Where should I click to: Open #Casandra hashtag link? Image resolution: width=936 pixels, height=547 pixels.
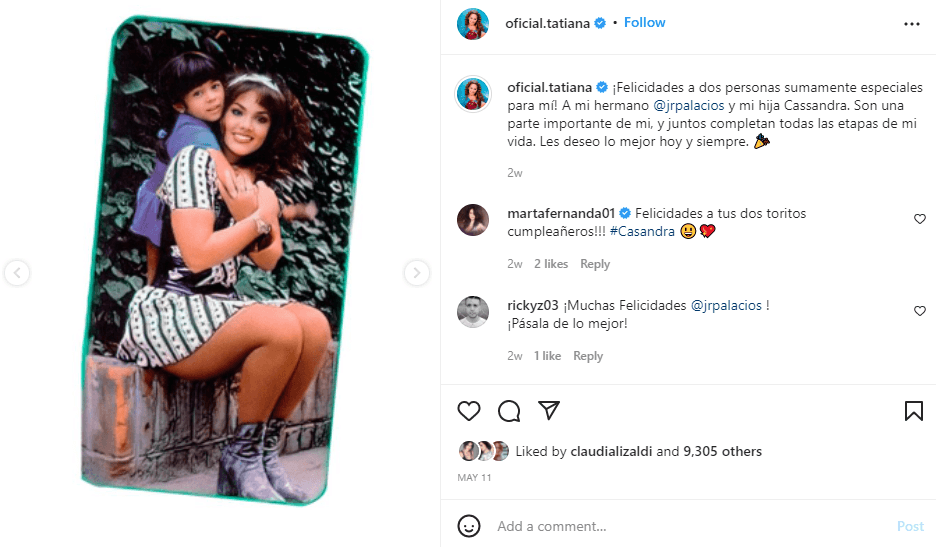coord(641,231)
